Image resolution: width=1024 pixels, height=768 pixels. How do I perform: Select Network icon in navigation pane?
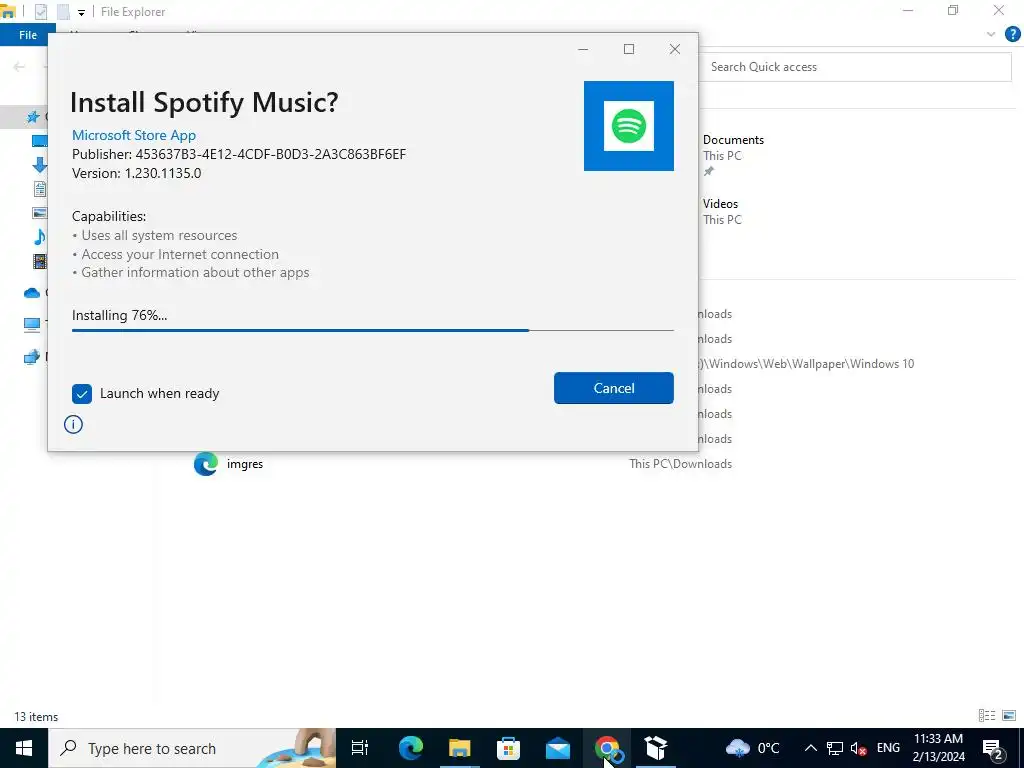[x=32, y=357]
